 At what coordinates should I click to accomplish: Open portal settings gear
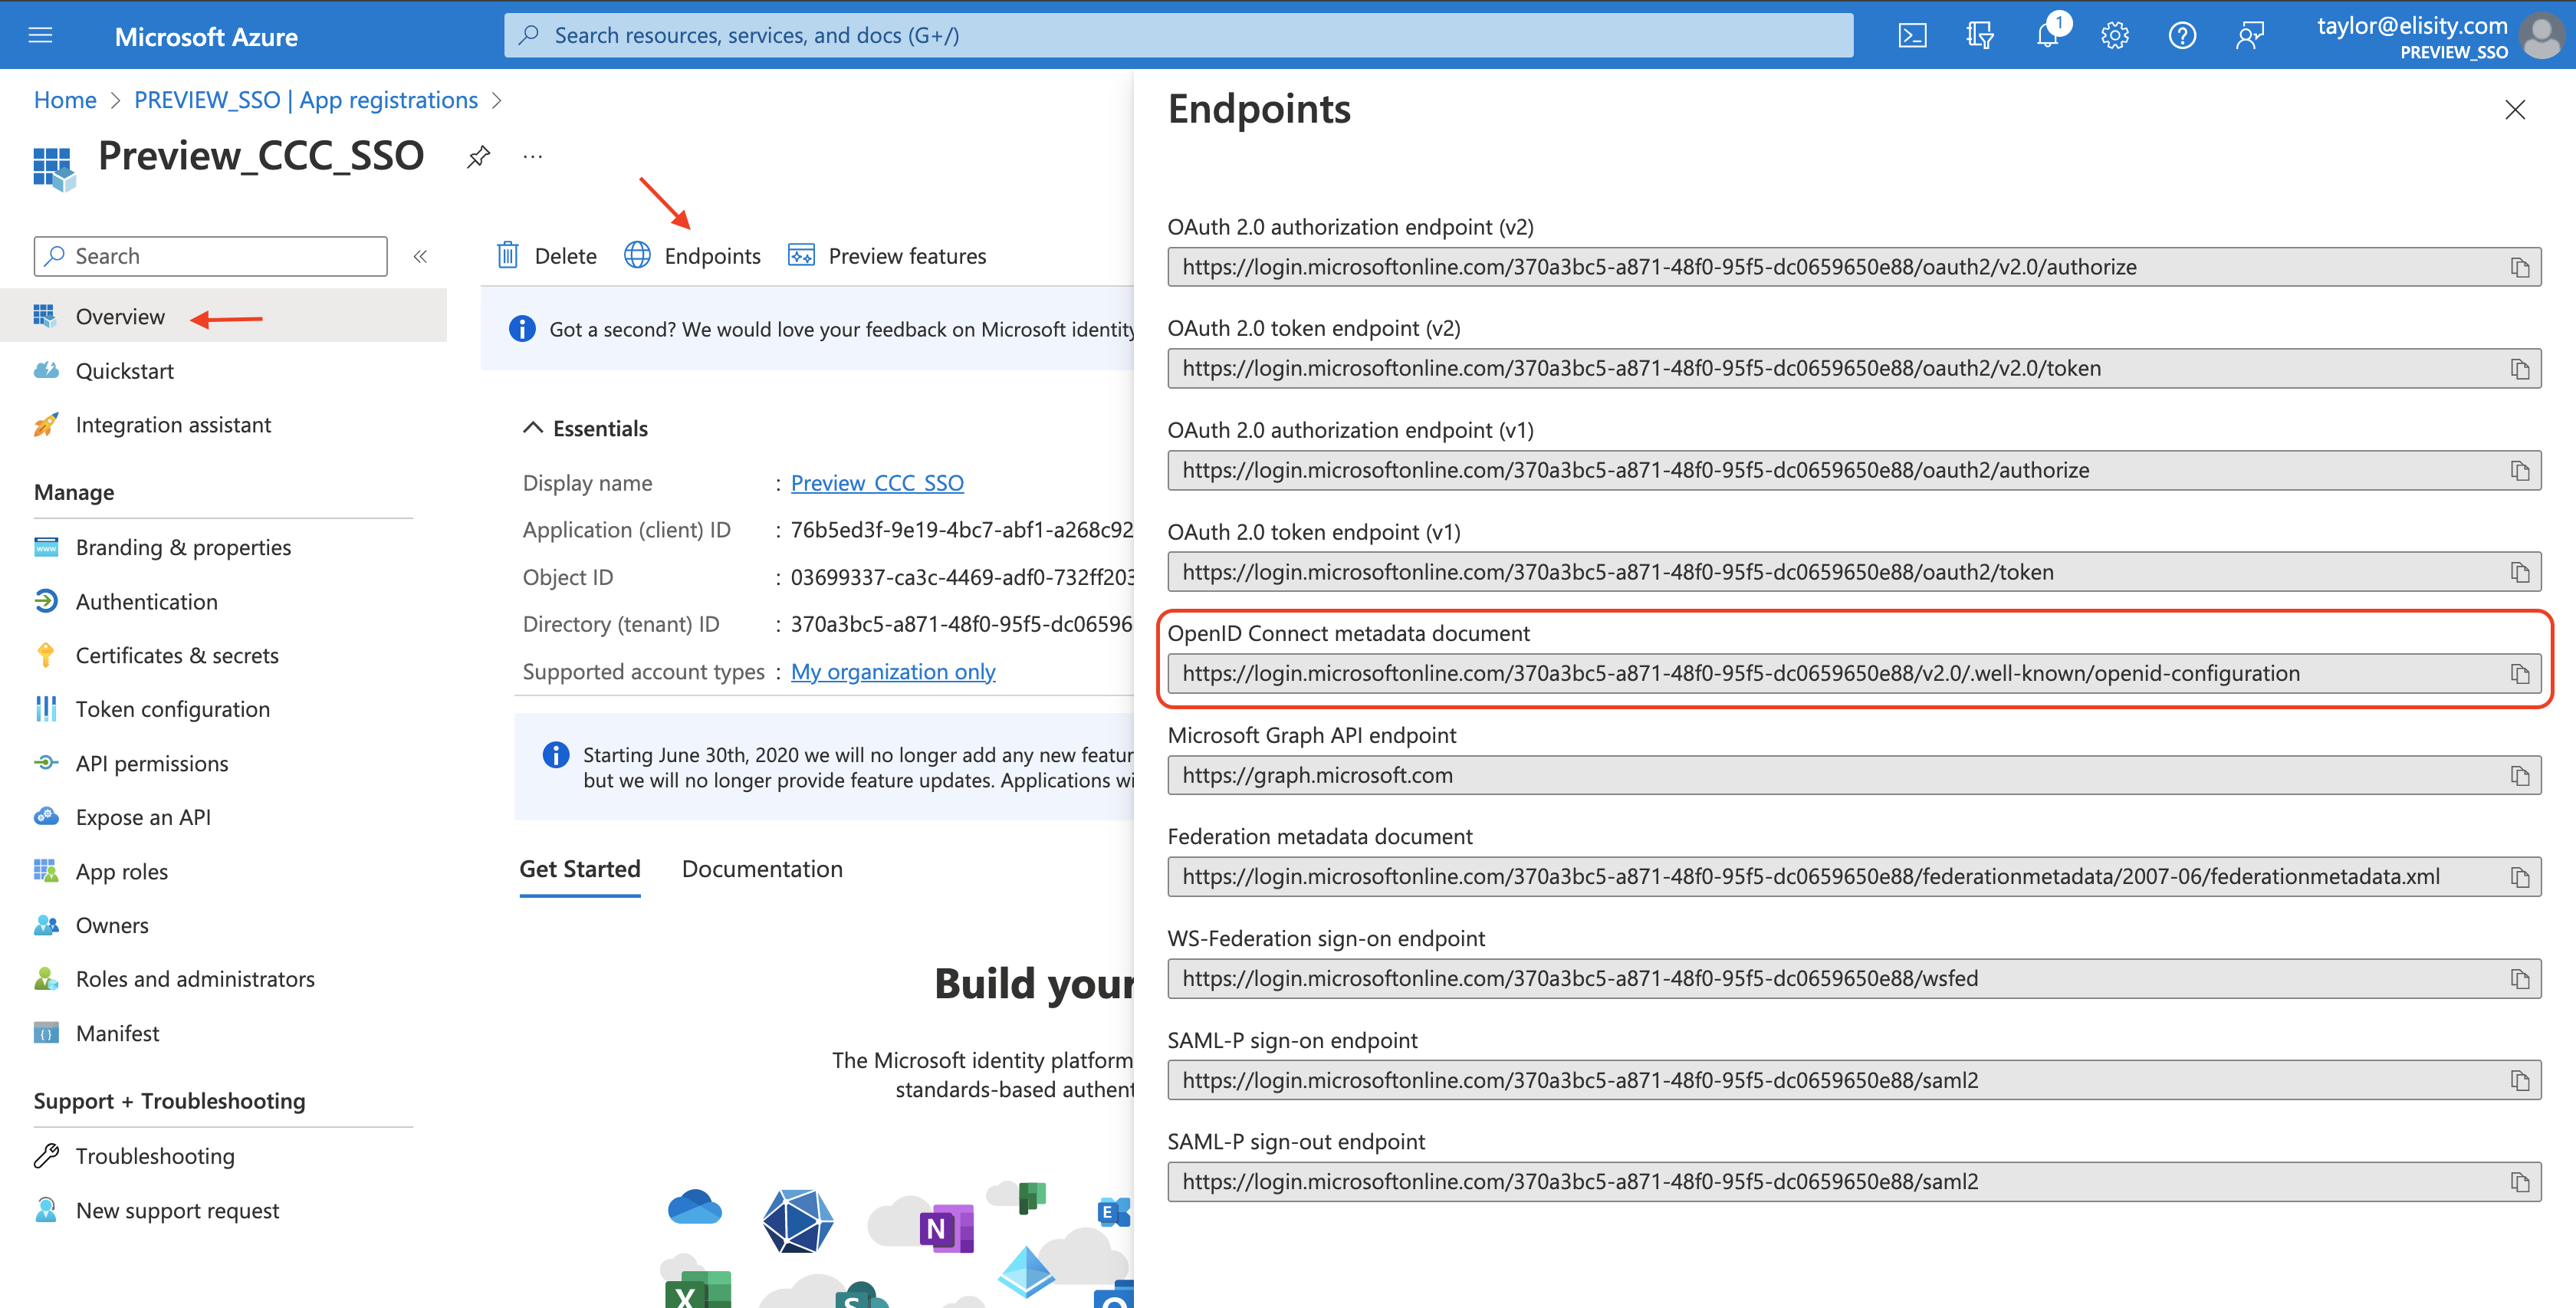2114,36
